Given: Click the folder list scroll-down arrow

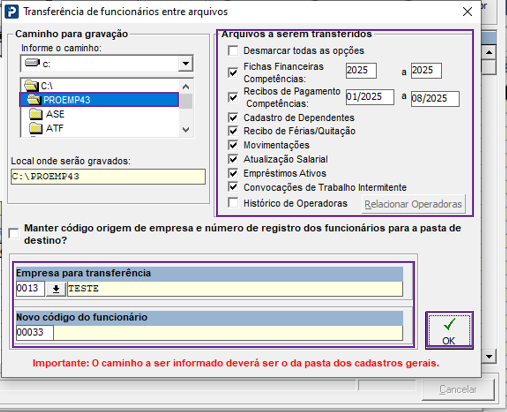Looking at the screenshot, I should (186, 129).
